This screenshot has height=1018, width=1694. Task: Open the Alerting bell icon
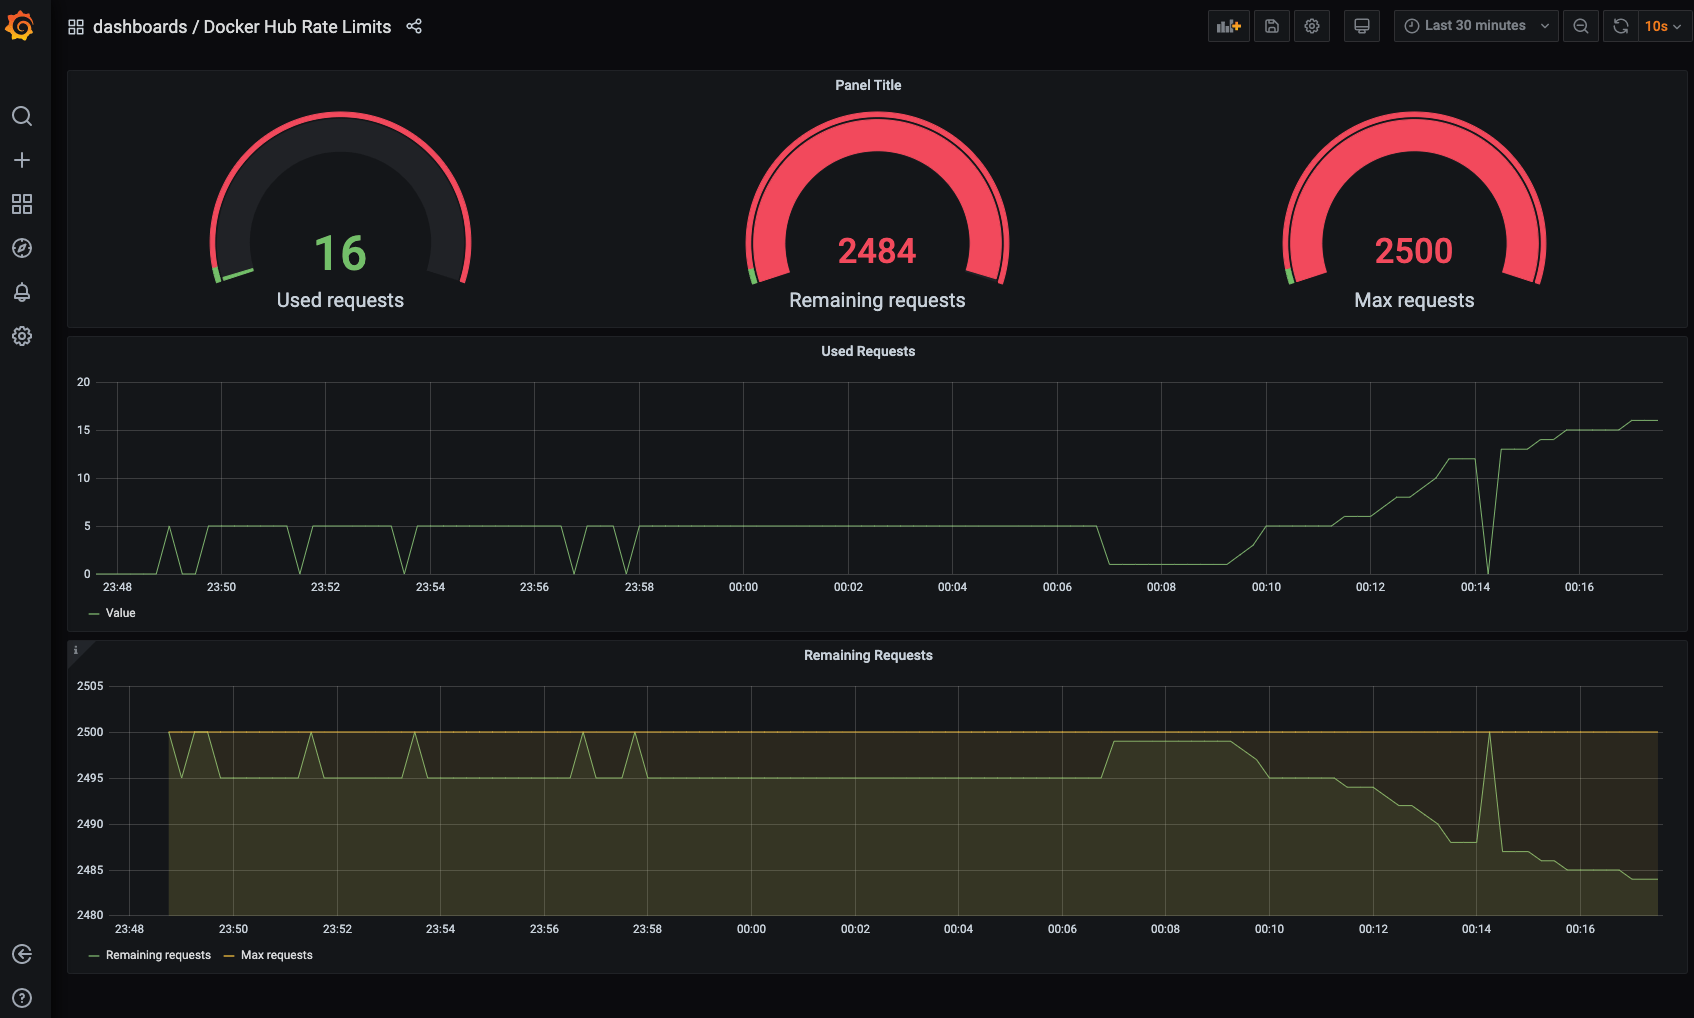click(x=22, y=292)
